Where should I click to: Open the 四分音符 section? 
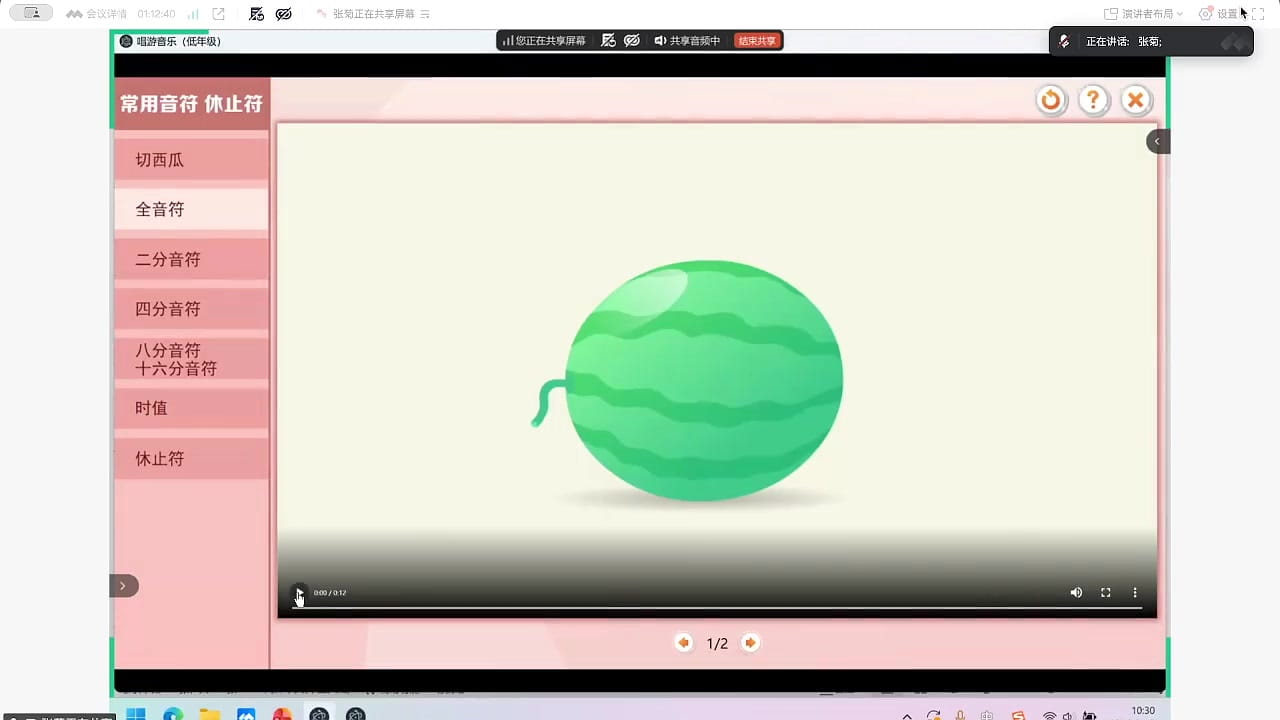191,309
